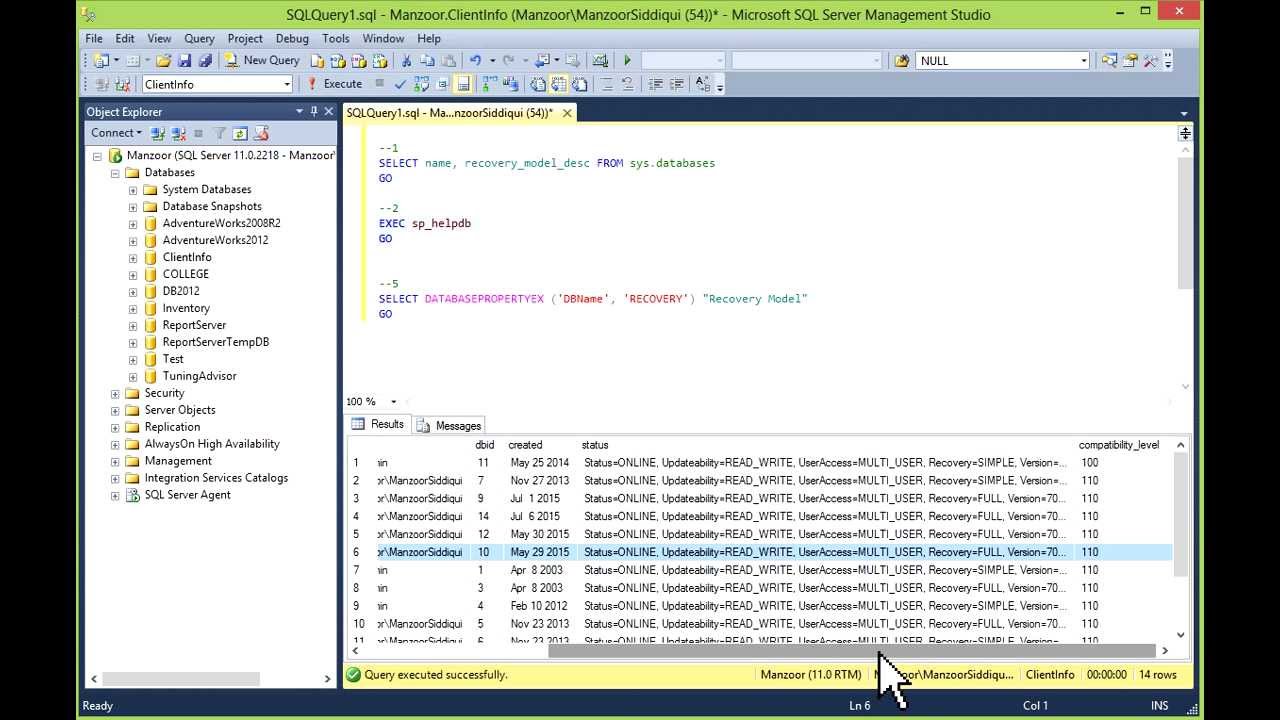This screenshot has width=1280, height=720.
Task: Expand the AdventureWorks2012 database node
Action: click(133, 240)
